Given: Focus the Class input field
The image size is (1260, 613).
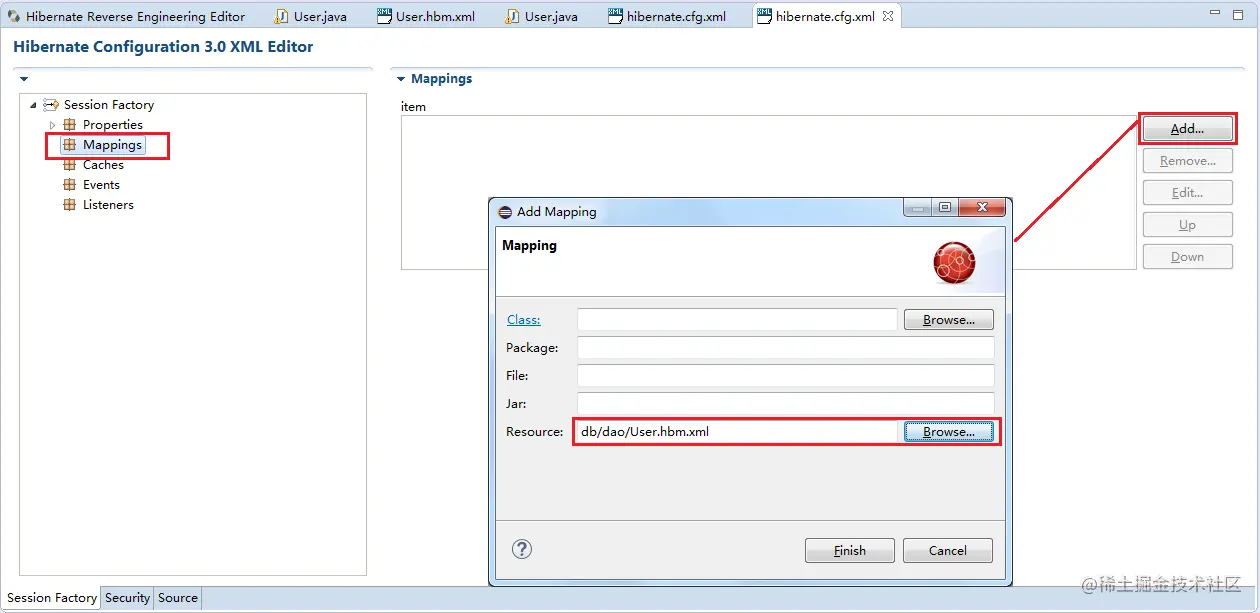Looking at the screenshot, I should pos(738,320).
